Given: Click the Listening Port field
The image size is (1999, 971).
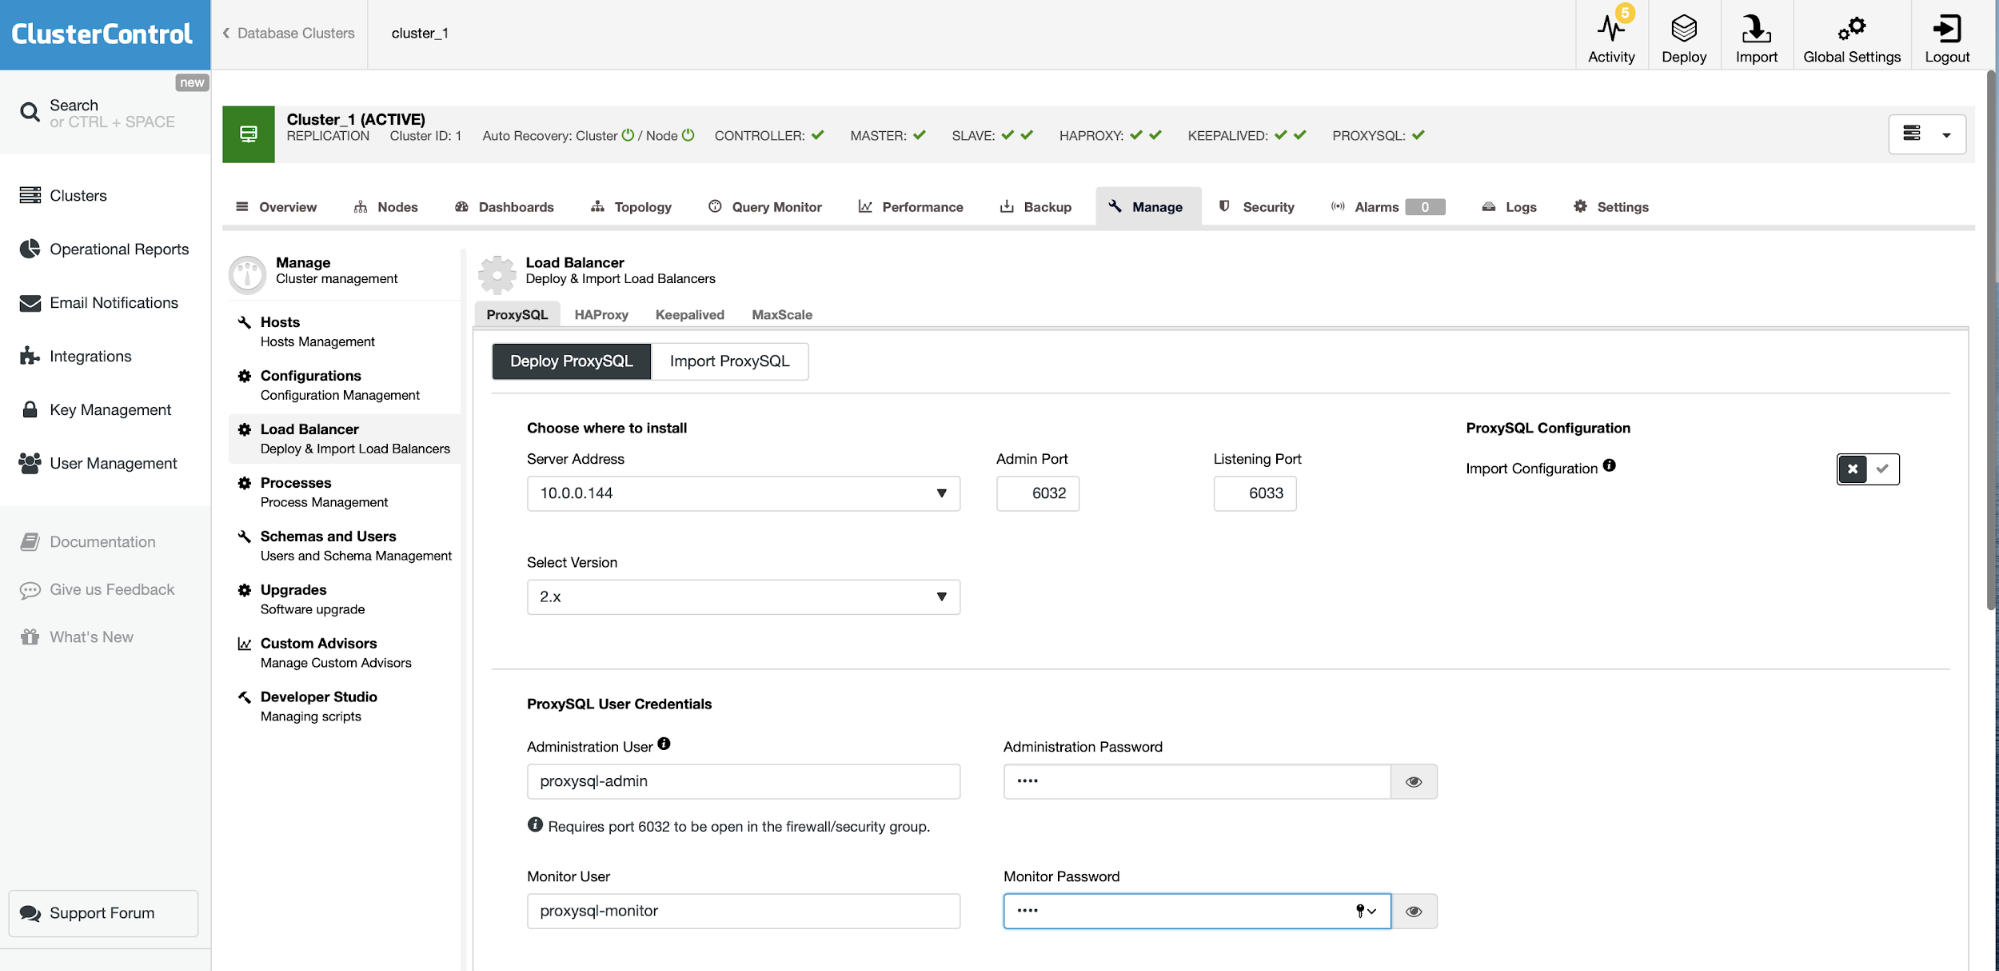Looking at the screenshot, I should 1255,493.
